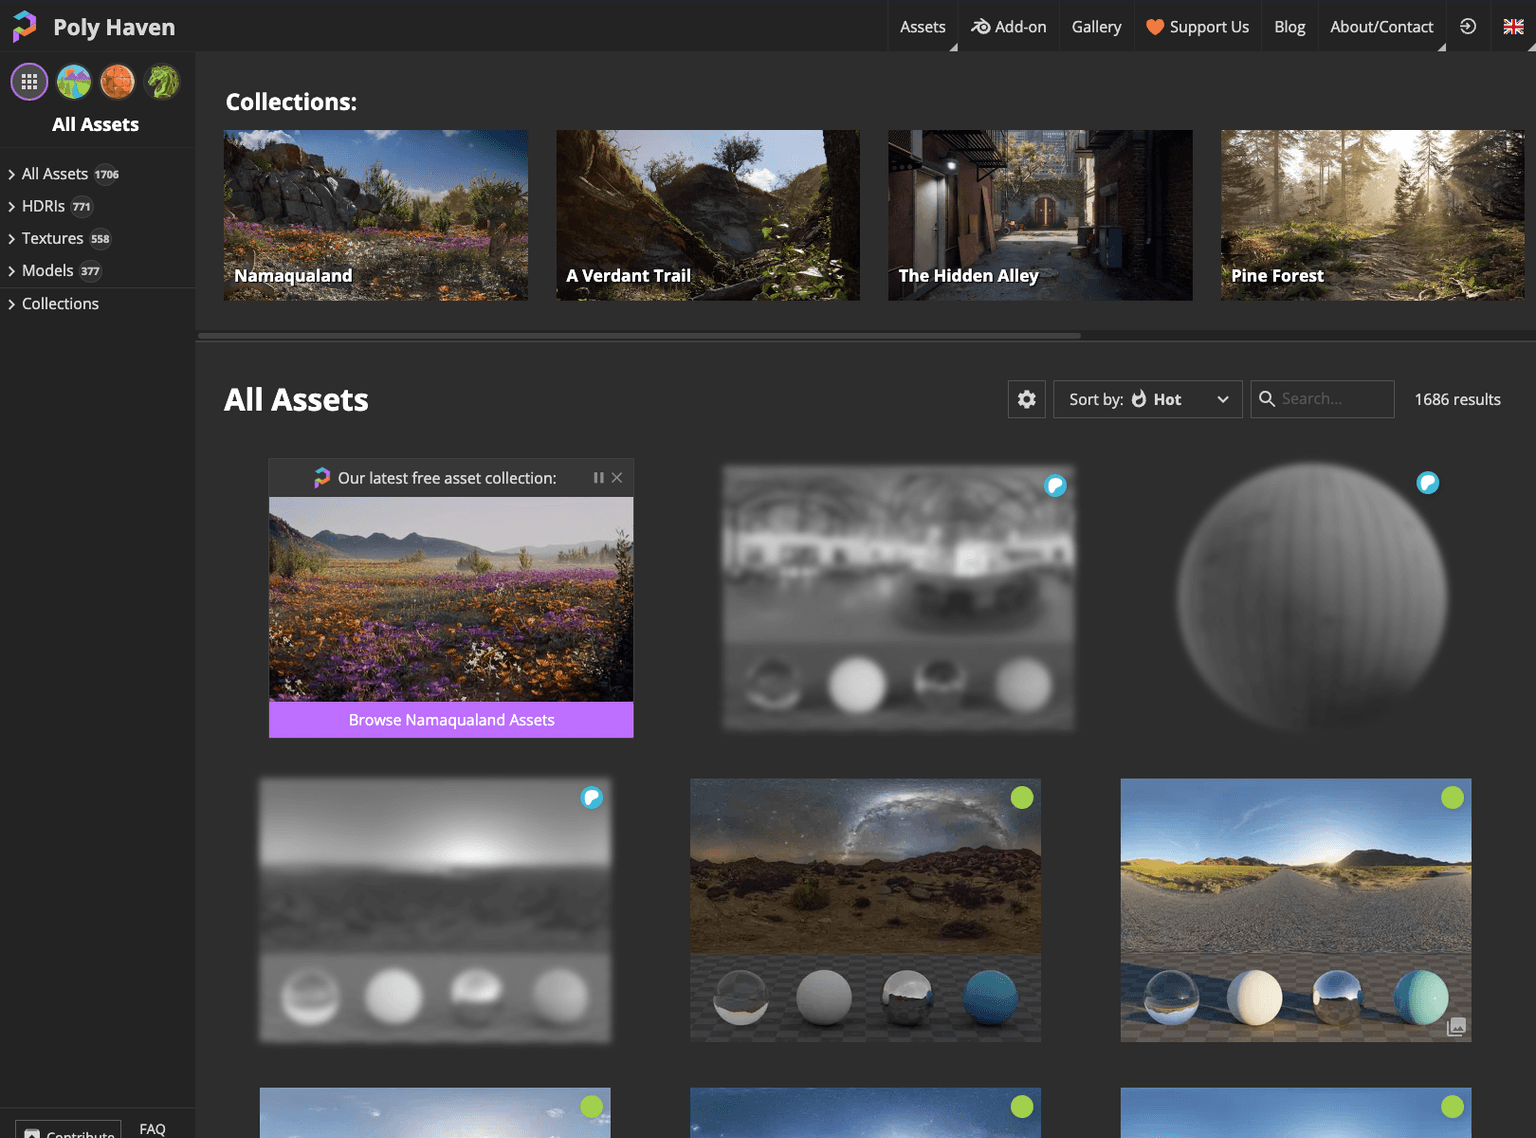Select the All Assets grid icon
This screenshot has height=1138, width=1536.
[29, 82]
